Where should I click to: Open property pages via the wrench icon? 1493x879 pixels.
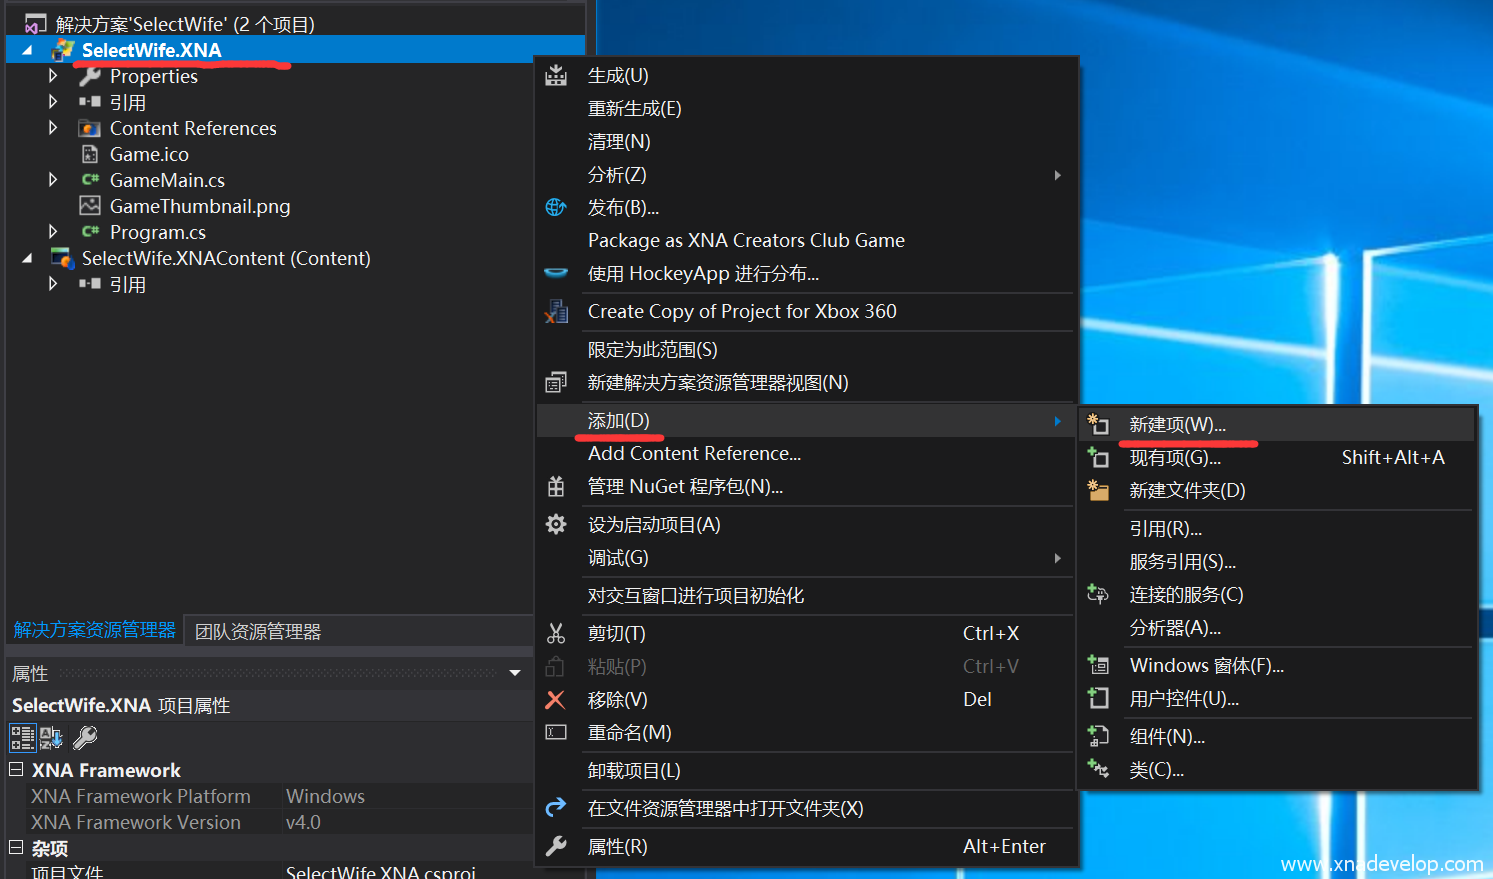pos(85,738)
